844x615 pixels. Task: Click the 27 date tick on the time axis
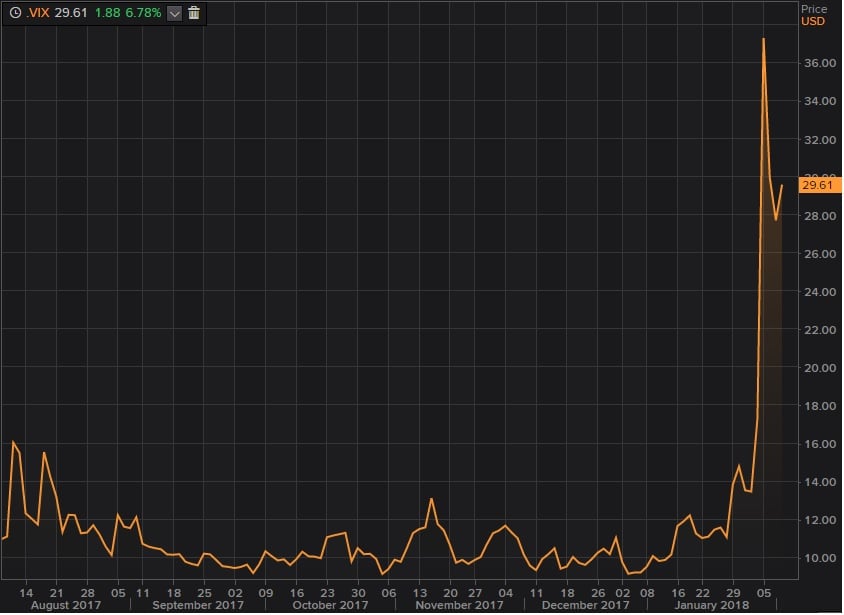pos(475,593)
